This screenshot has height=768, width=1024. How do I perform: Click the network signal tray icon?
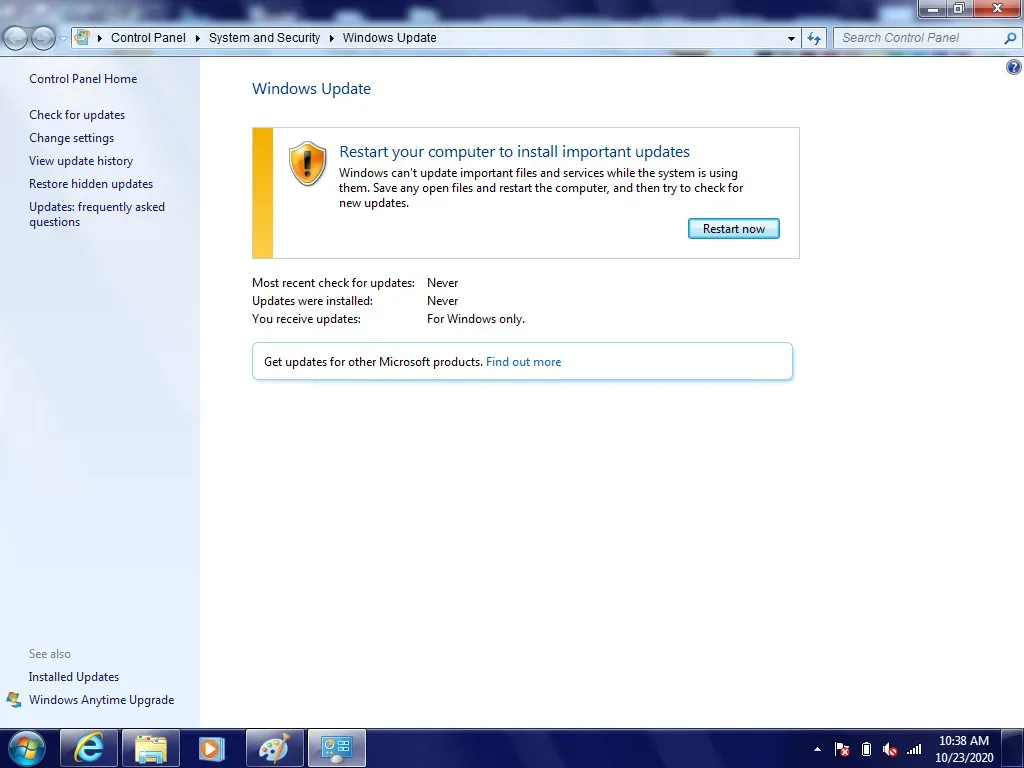(x=914, y=749)
